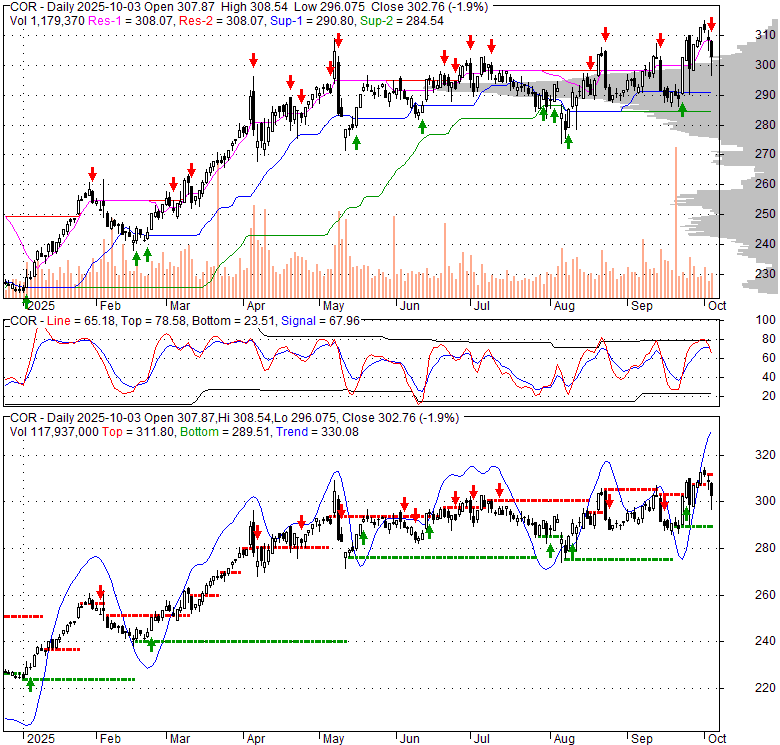Click the green buy arrow below January 2025, top chart

click(26, 301)
